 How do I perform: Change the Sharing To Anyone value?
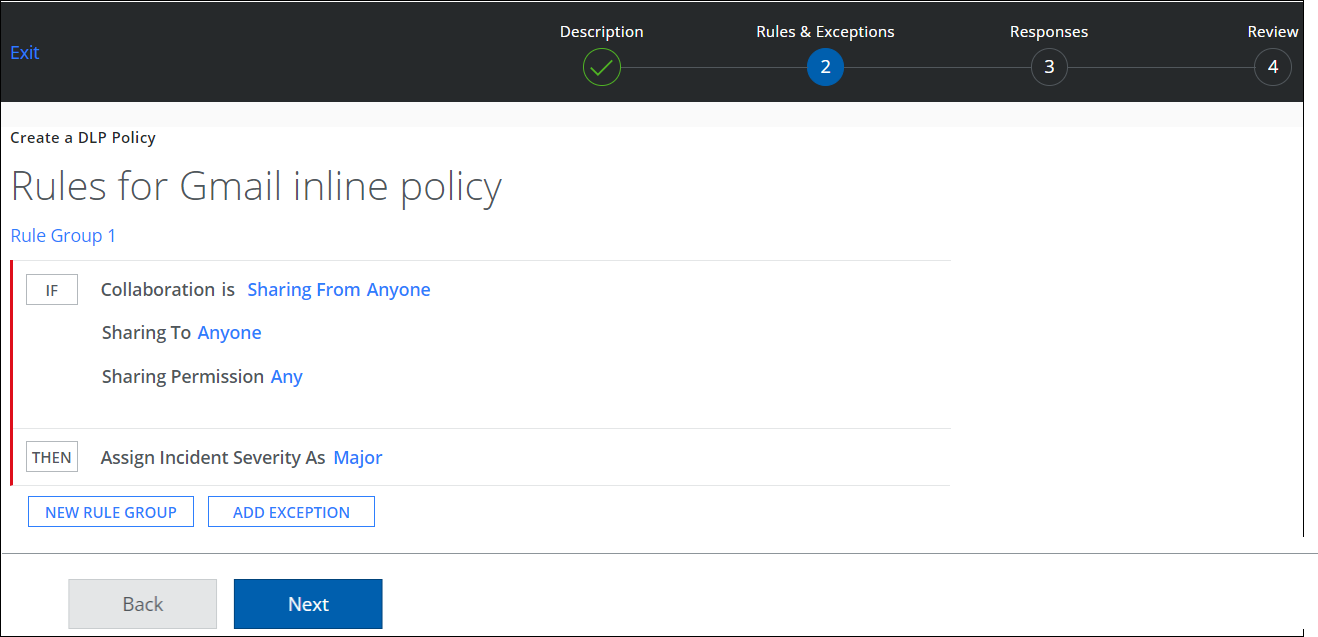click(229, 333)
